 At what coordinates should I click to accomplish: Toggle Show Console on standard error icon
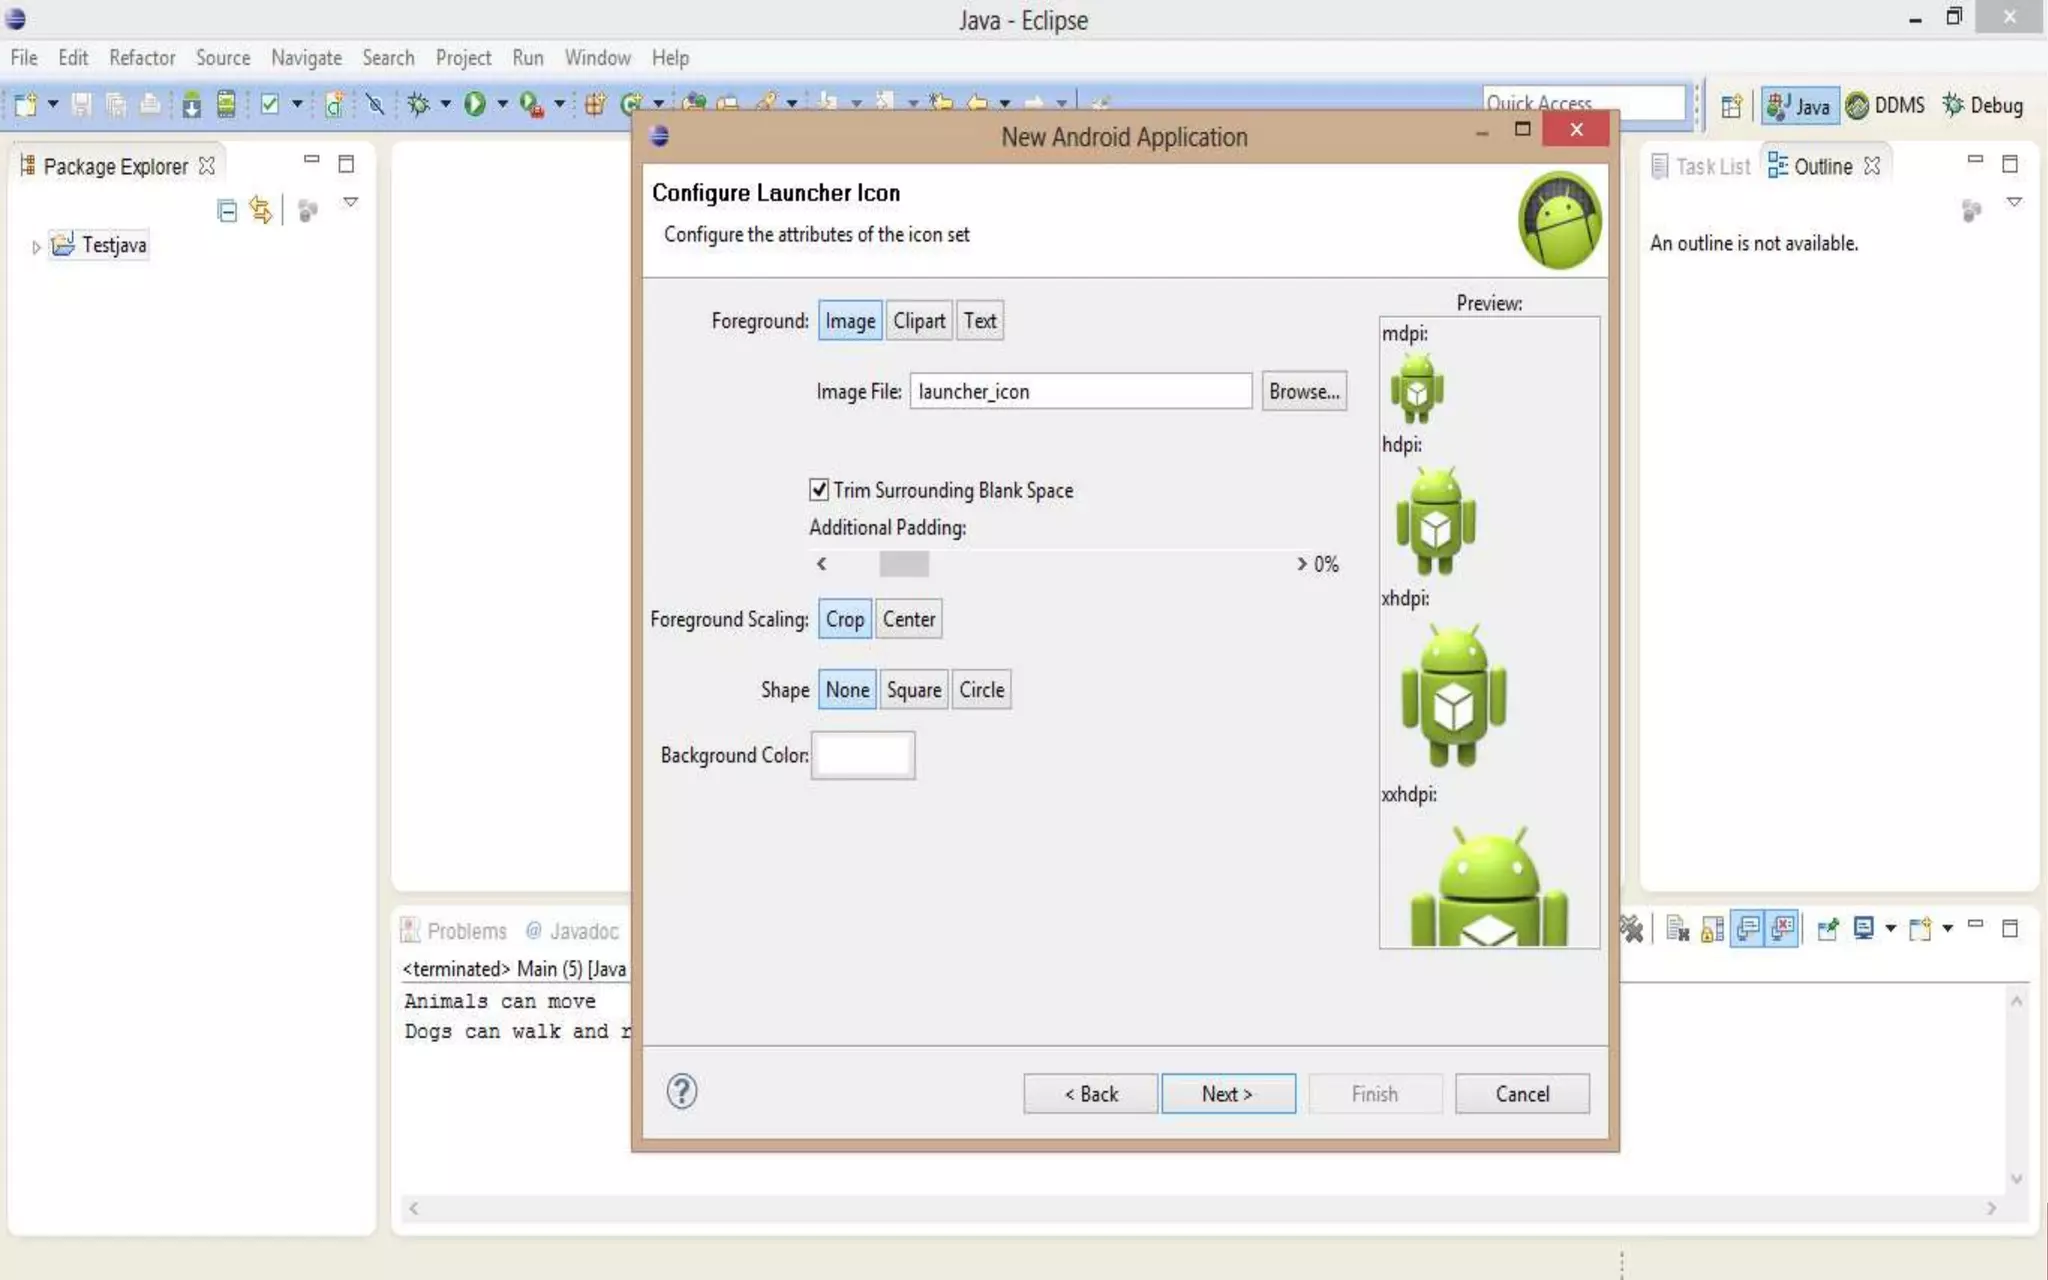(1782, 929)
